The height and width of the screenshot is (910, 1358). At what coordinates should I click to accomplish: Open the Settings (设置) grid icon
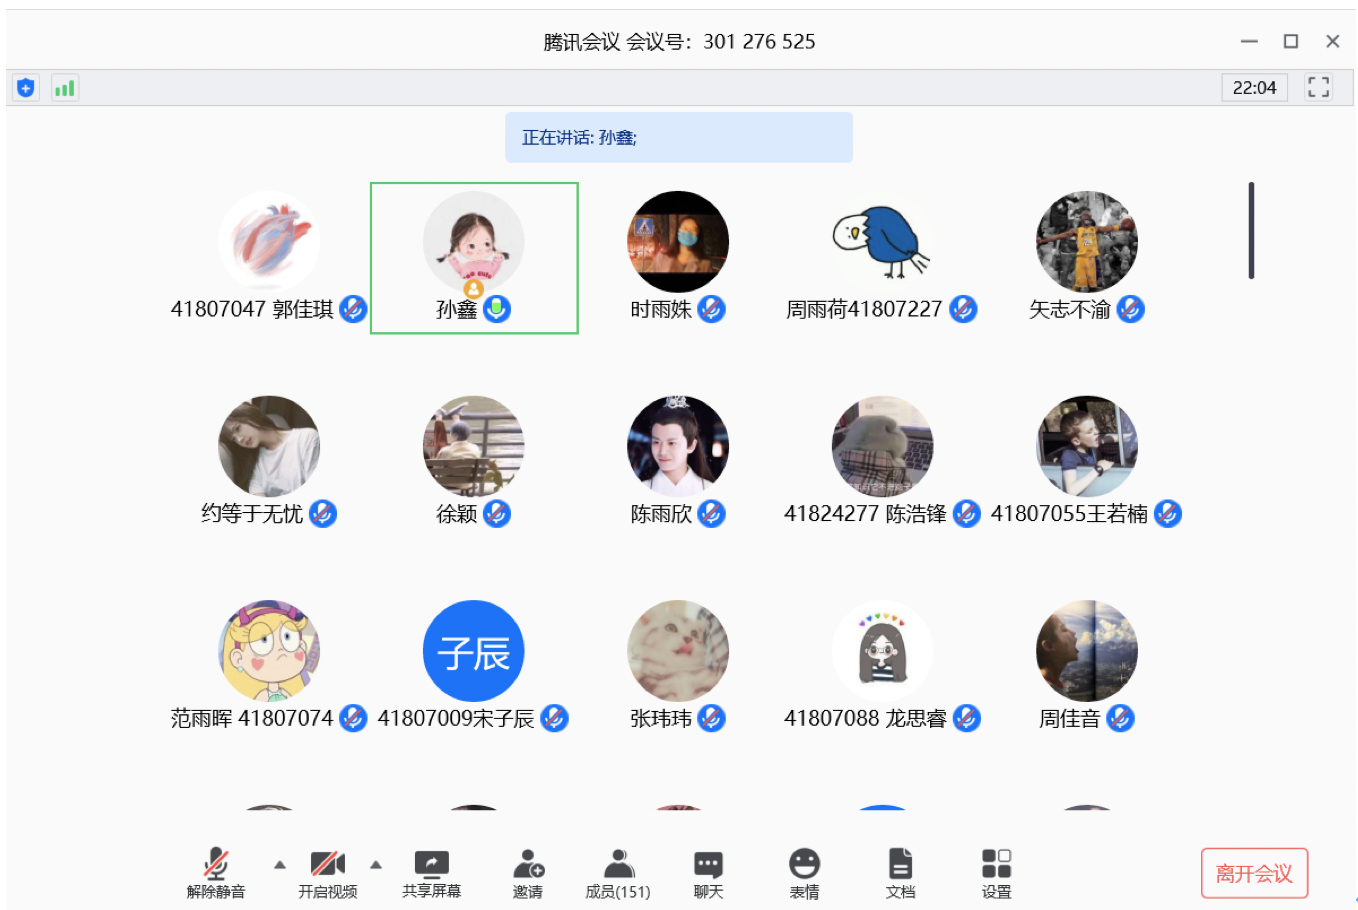(996, 873)
